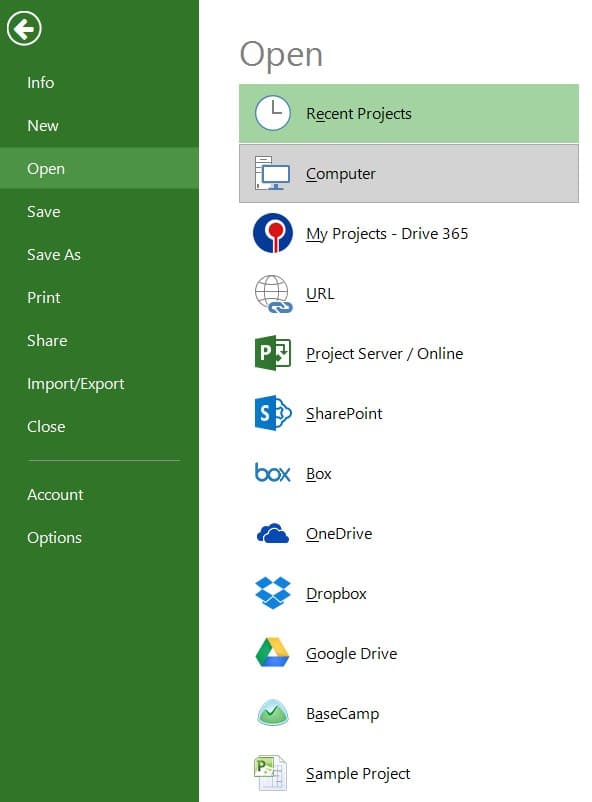
Task: Click the SharePoint icon
Action: point(273,413)
